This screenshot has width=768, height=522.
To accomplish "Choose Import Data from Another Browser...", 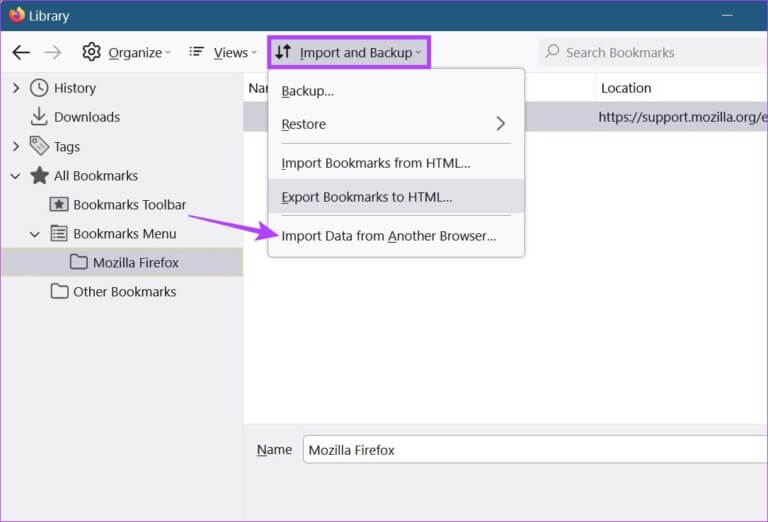I will pos(396,236).
